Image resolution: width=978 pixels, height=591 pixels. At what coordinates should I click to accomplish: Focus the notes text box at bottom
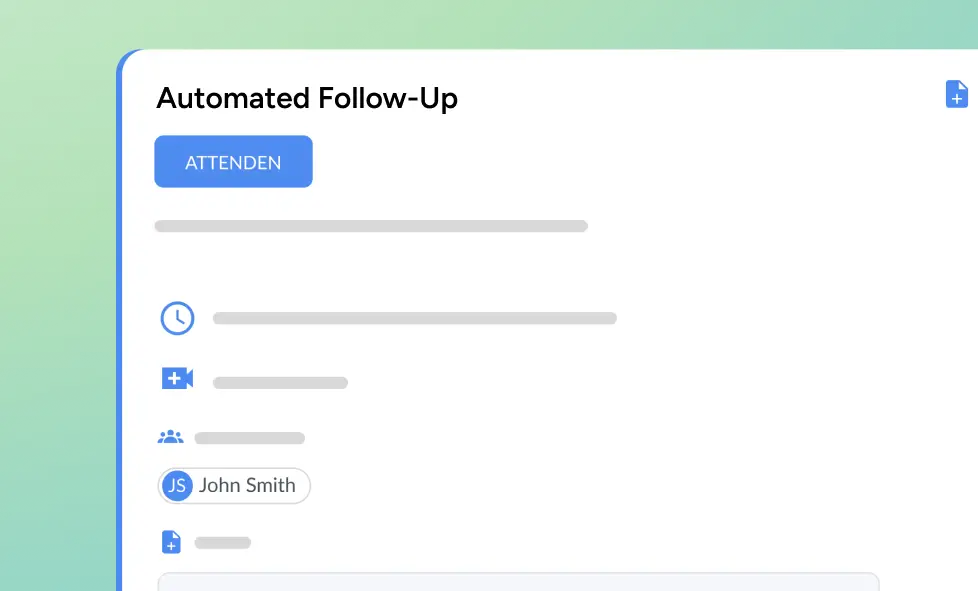tap(518, 582)
